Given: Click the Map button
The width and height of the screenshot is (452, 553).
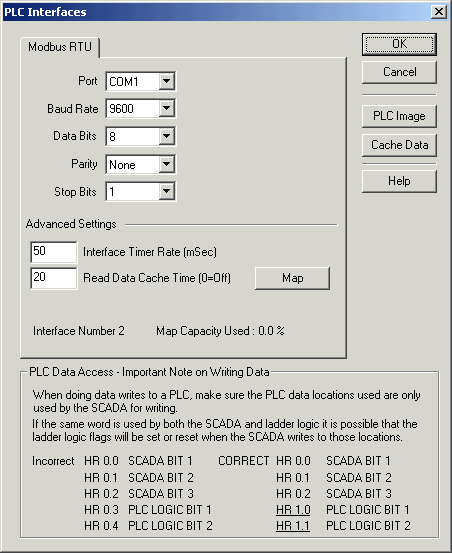Looking at the screenshot, I should pyautogui.click(x=292, y=278).
